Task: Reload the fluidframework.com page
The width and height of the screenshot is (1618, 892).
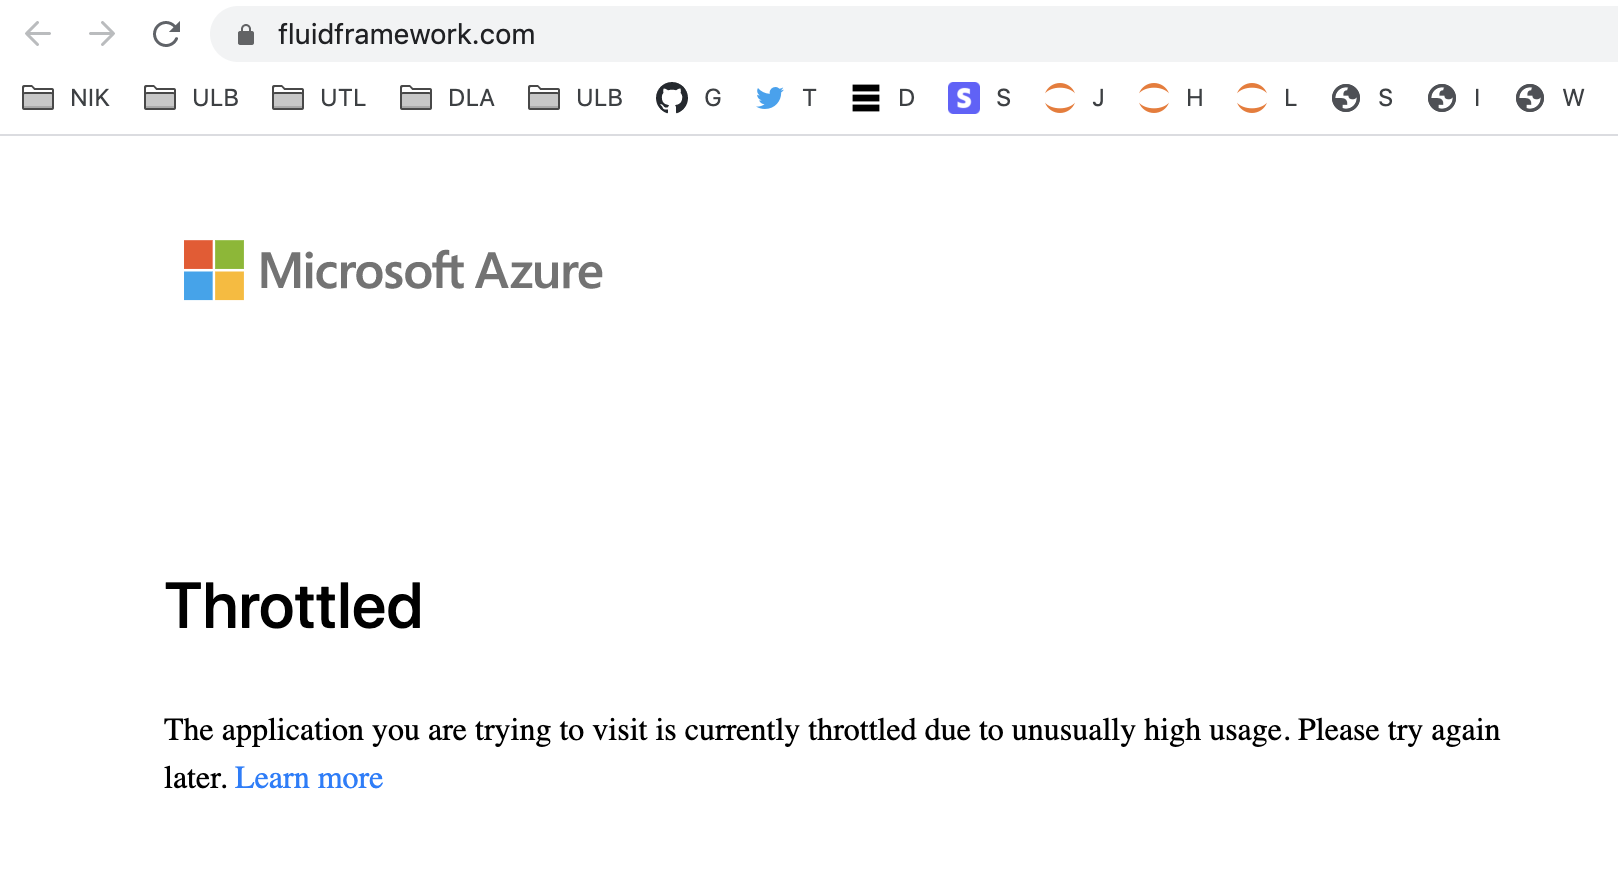Action: [x=166, y=33]
